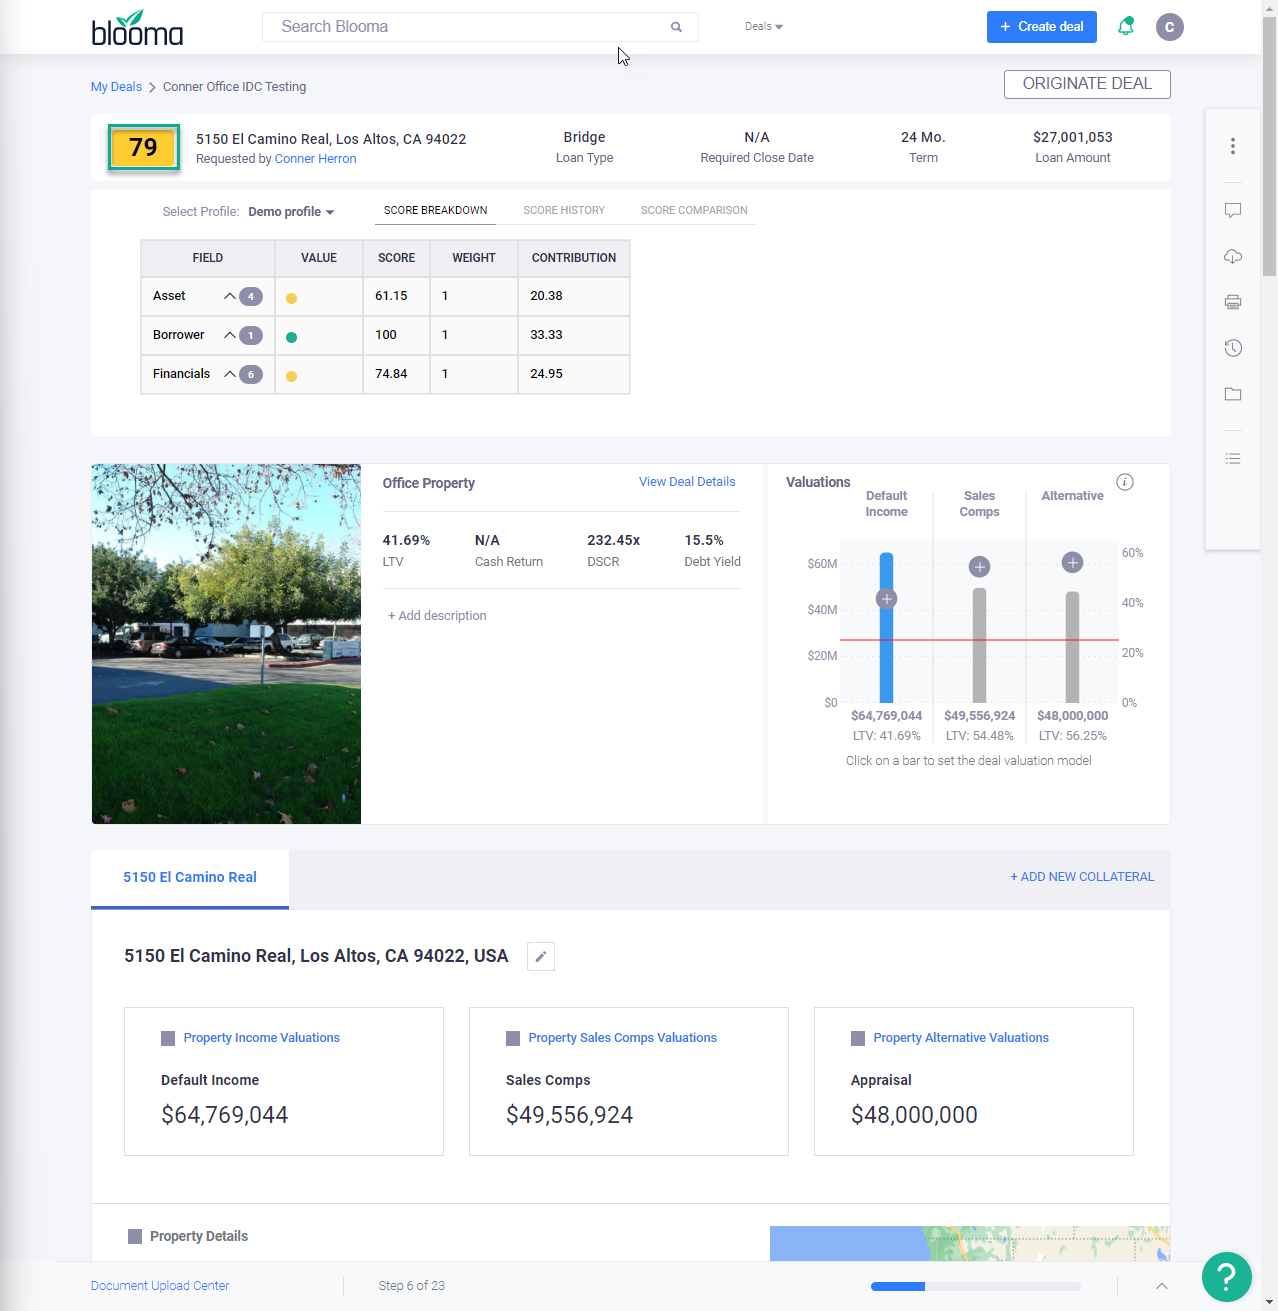Switch to Score Comparison tab
The width and height of the screenshot is (1278, 1311).
click(694, 210)
